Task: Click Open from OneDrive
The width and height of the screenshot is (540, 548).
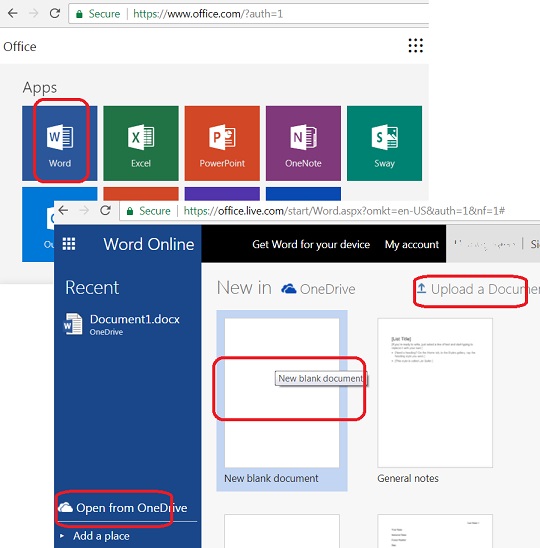Action: click(123, 507)
